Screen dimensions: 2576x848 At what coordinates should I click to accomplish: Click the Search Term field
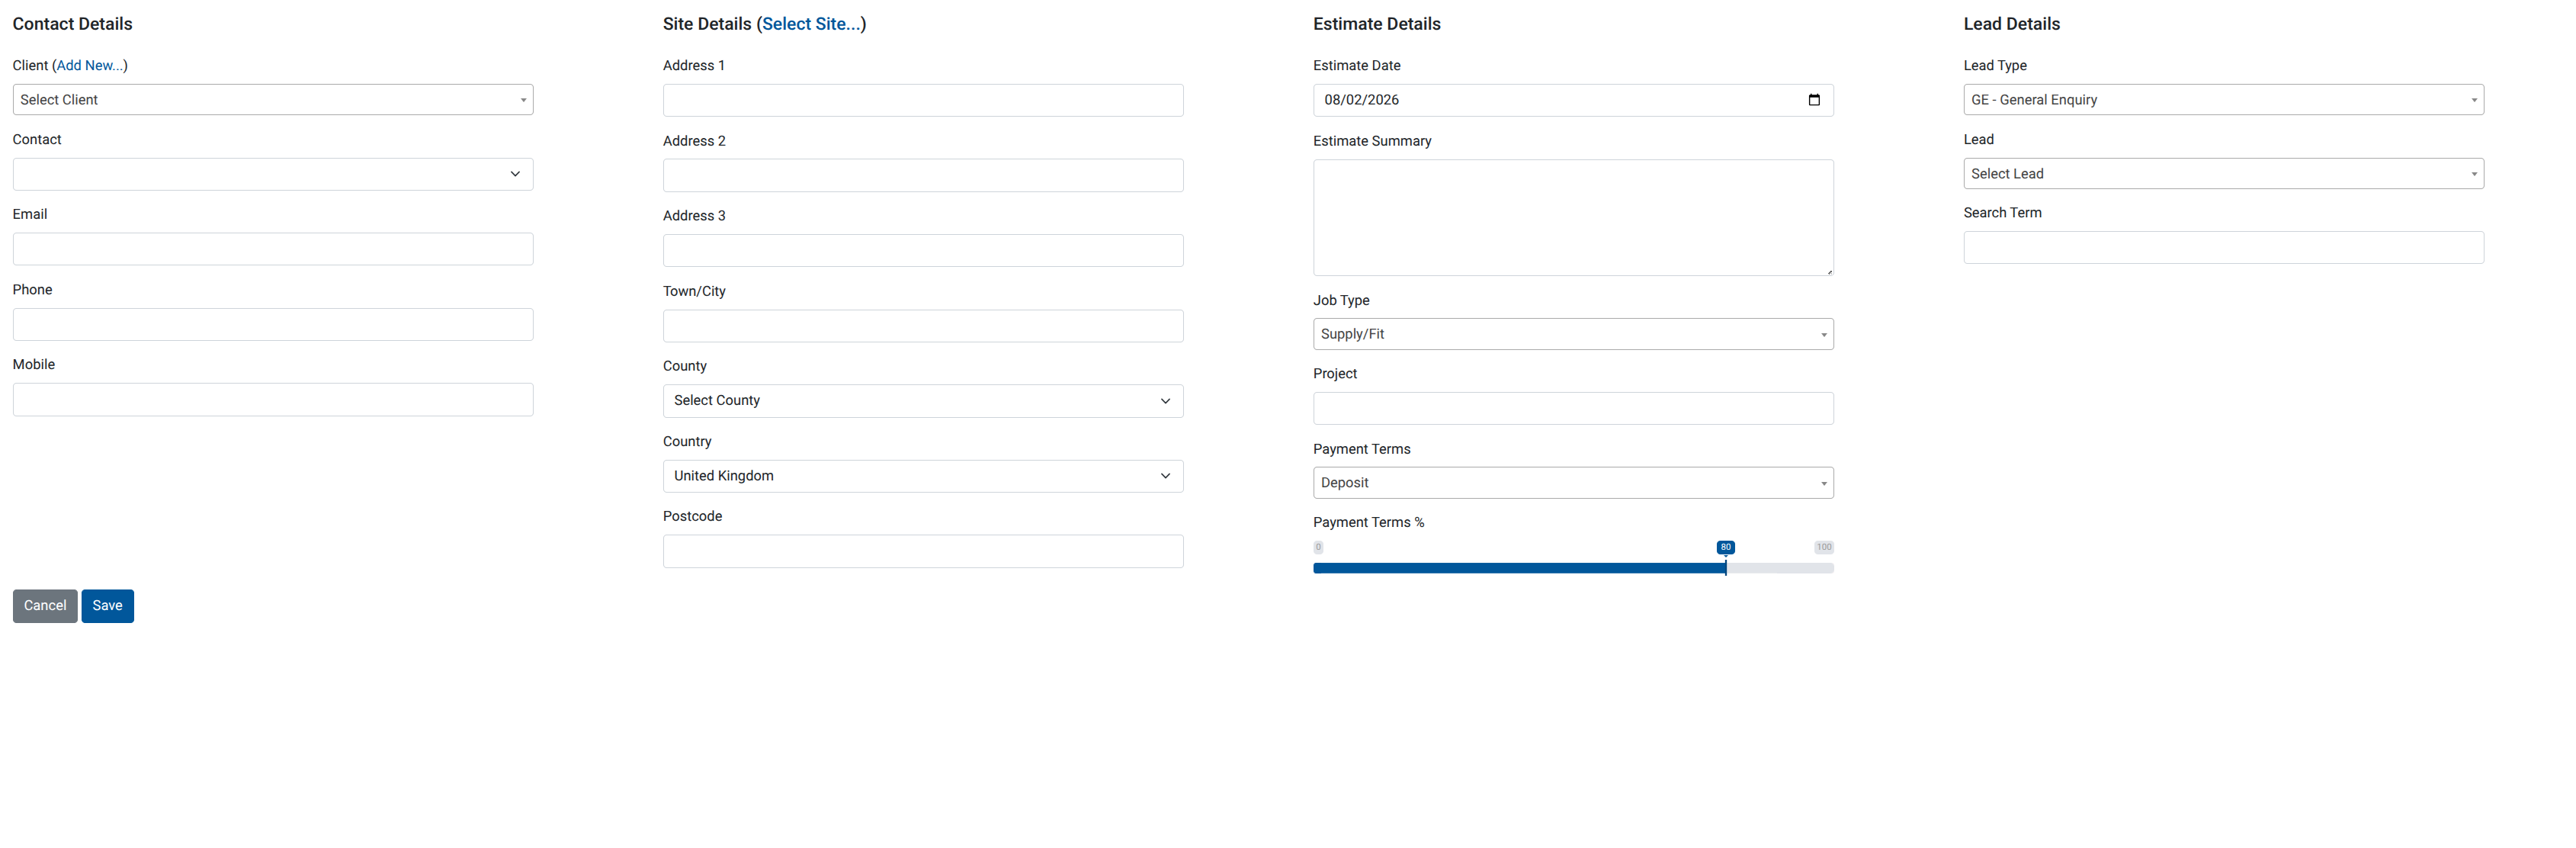2222,248
